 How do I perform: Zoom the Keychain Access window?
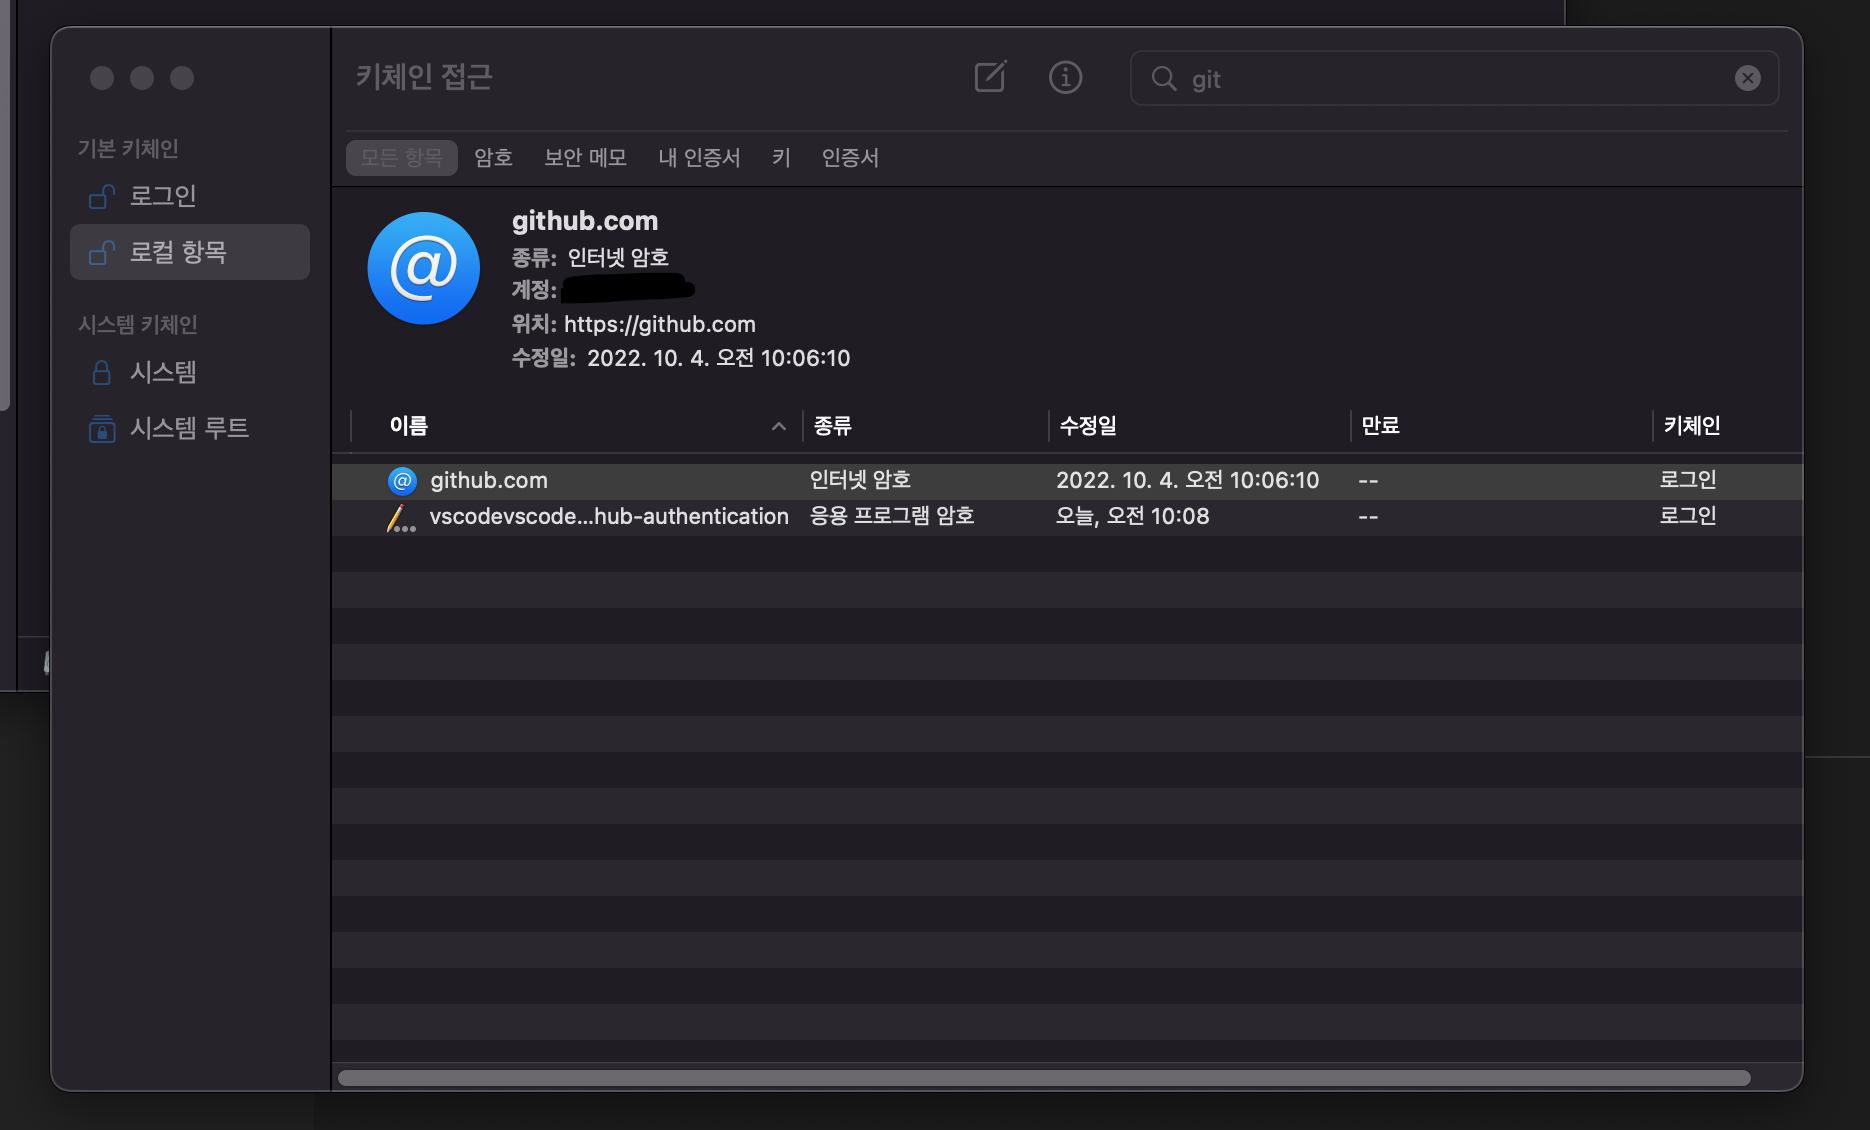click(x=182, y=78)
